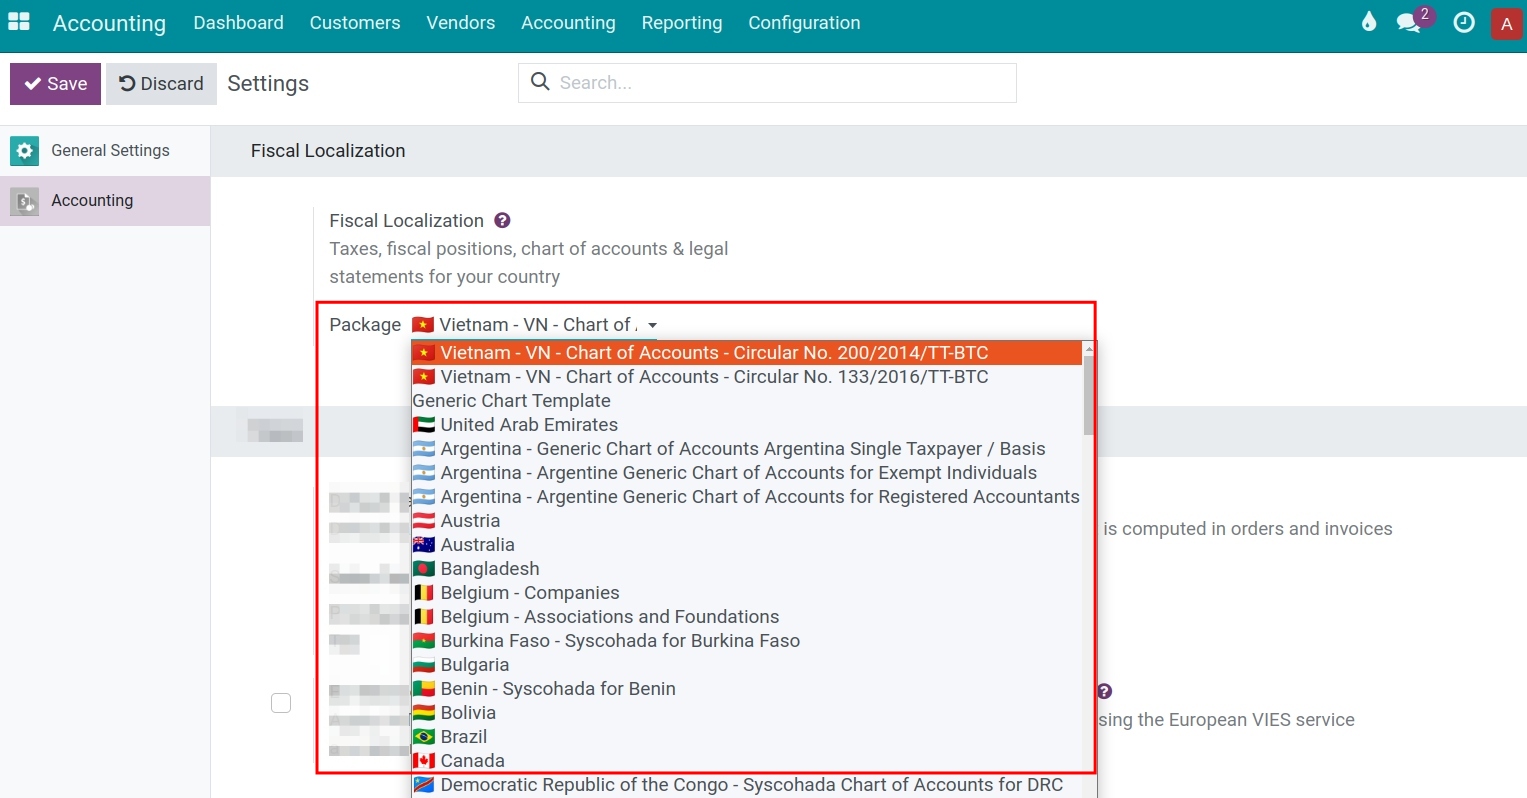Open the conversations chat icon
The height and width of the screenshot is (798, 1527).
pyautogui.click(x=1409, y=23)
